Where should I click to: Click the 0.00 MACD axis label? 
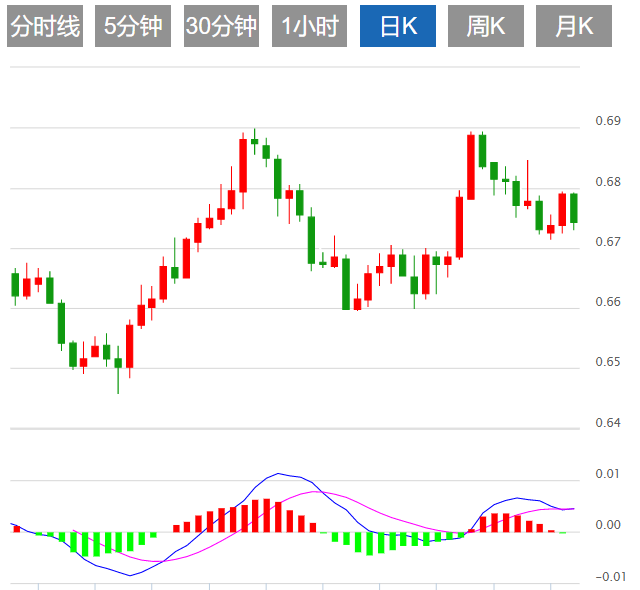coord(608,525)
